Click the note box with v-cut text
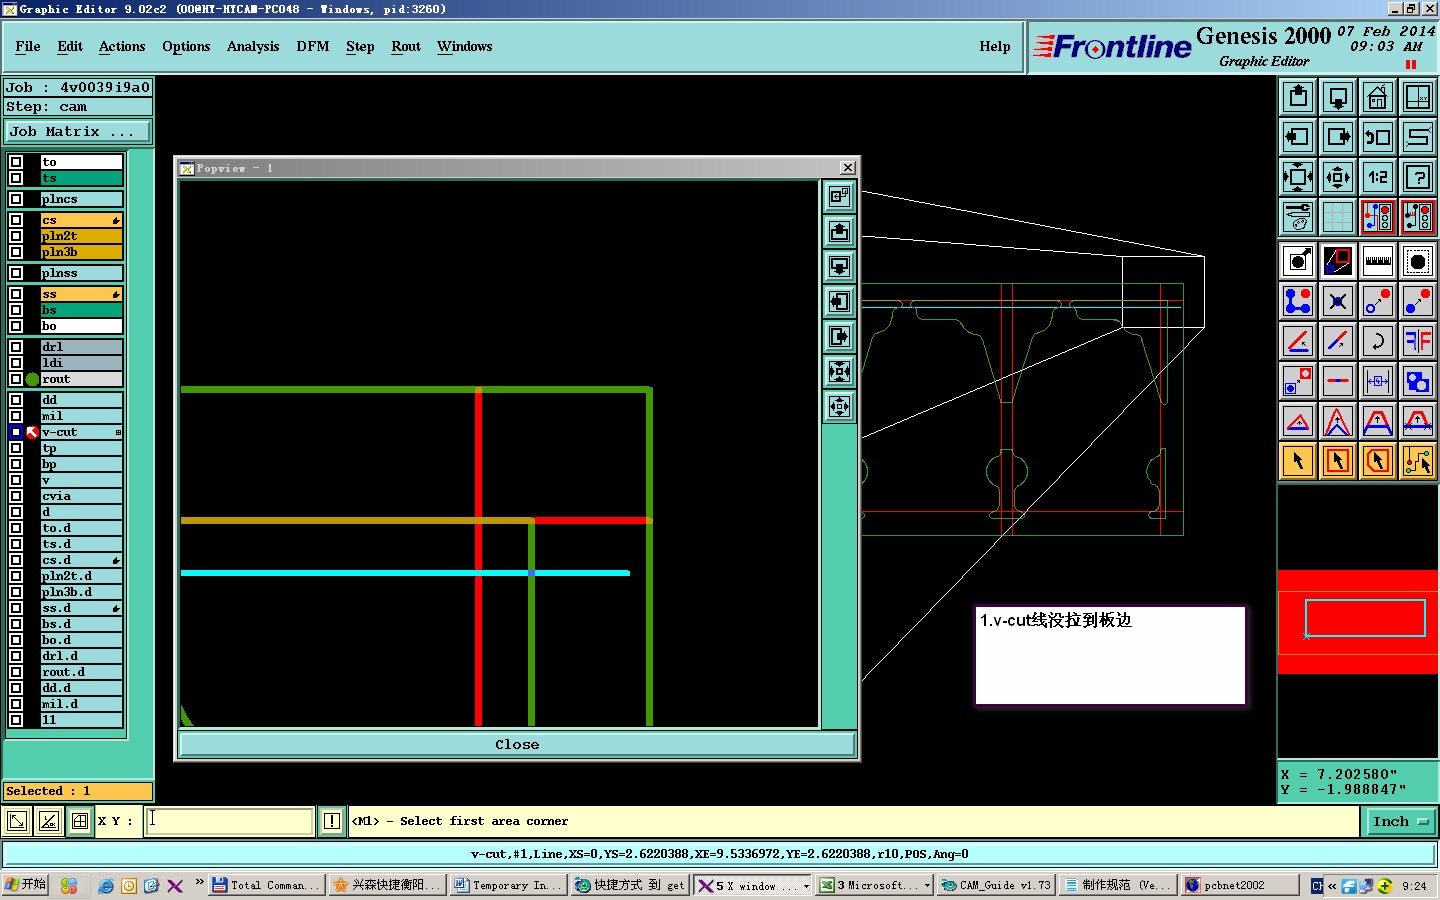The width and height of the screenshot is (1440, 900). coord(1111,655)
